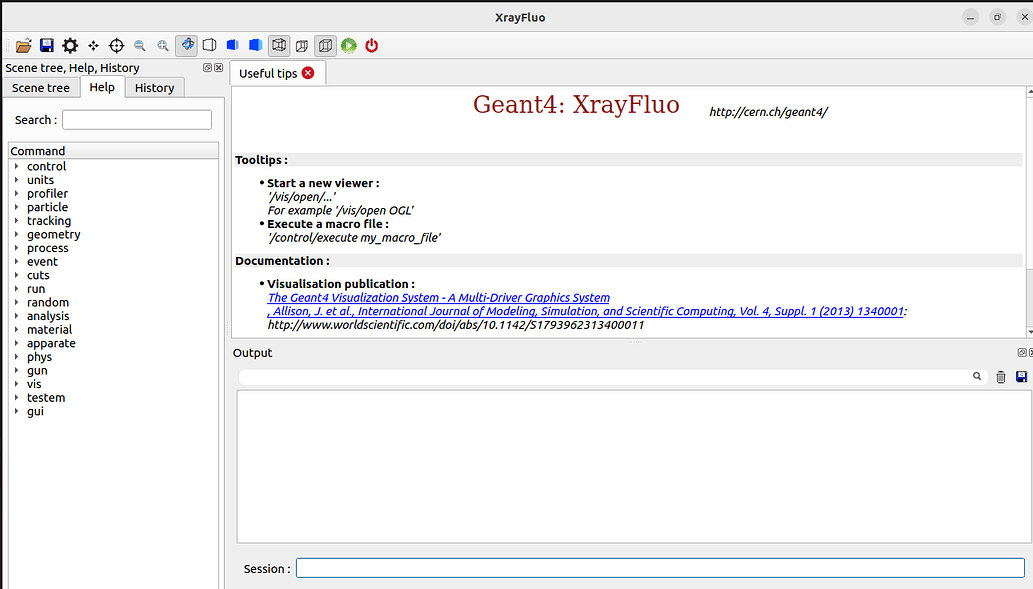The image size is (1033, 589).
Task: Save viewer state with floppy disk icon
Action: 47,45
